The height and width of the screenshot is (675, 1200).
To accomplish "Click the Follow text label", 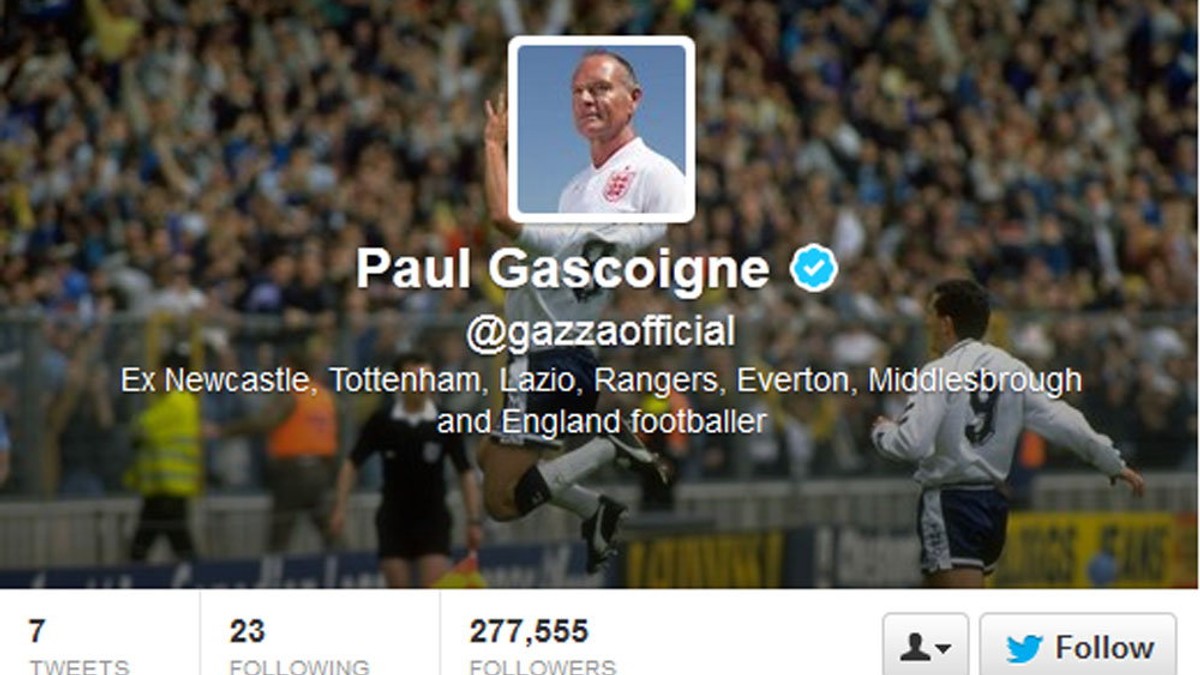I will pyautogui.click(x=1104, y=648).
